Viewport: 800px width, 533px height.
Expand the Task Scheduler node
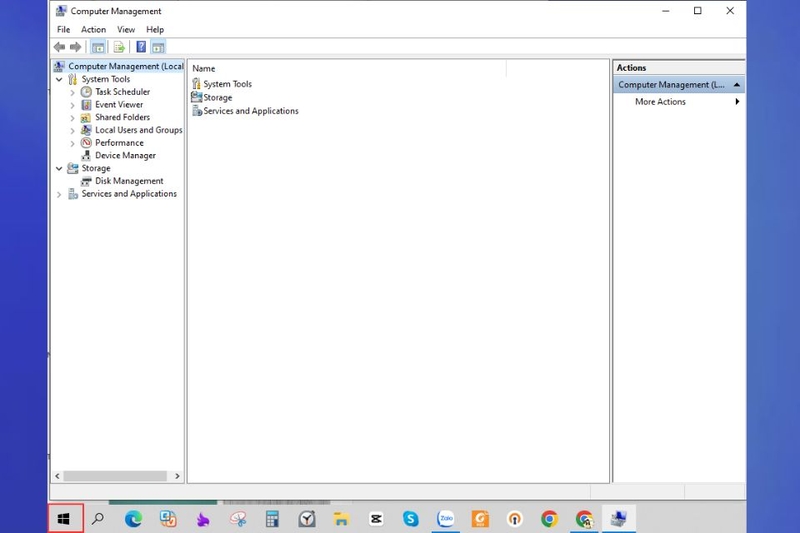[x=72, y=92]
